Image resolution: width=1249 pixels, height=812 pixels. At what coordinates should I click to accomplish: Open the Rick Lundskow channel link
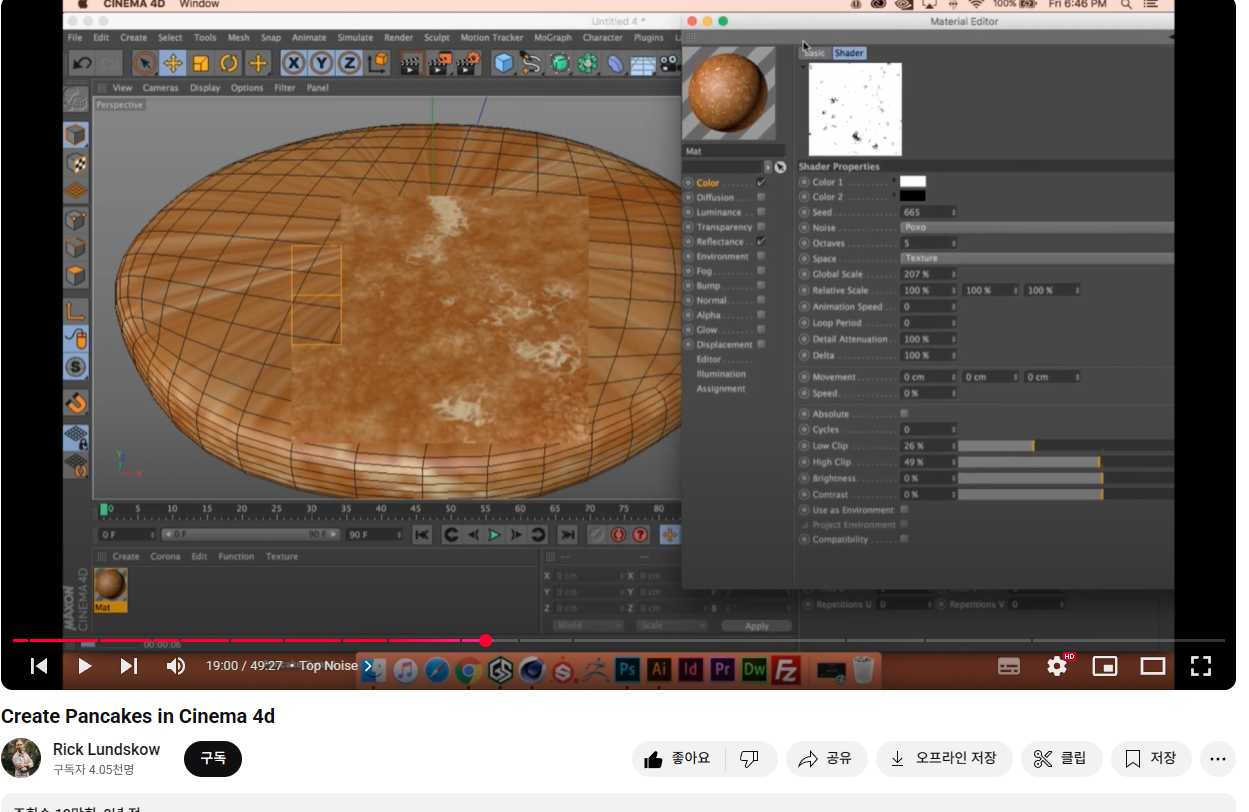(106, 750)
